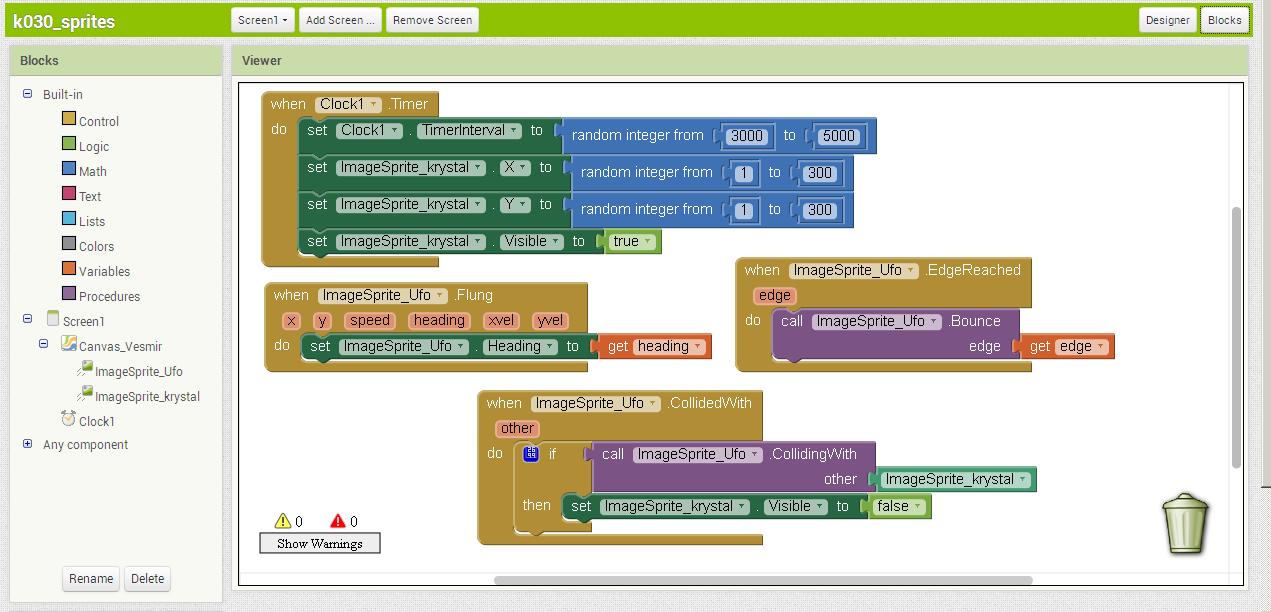Open the Screen1 screen selector dropdown
This screenshot has width=1271, height=612.
coord(263,20)
